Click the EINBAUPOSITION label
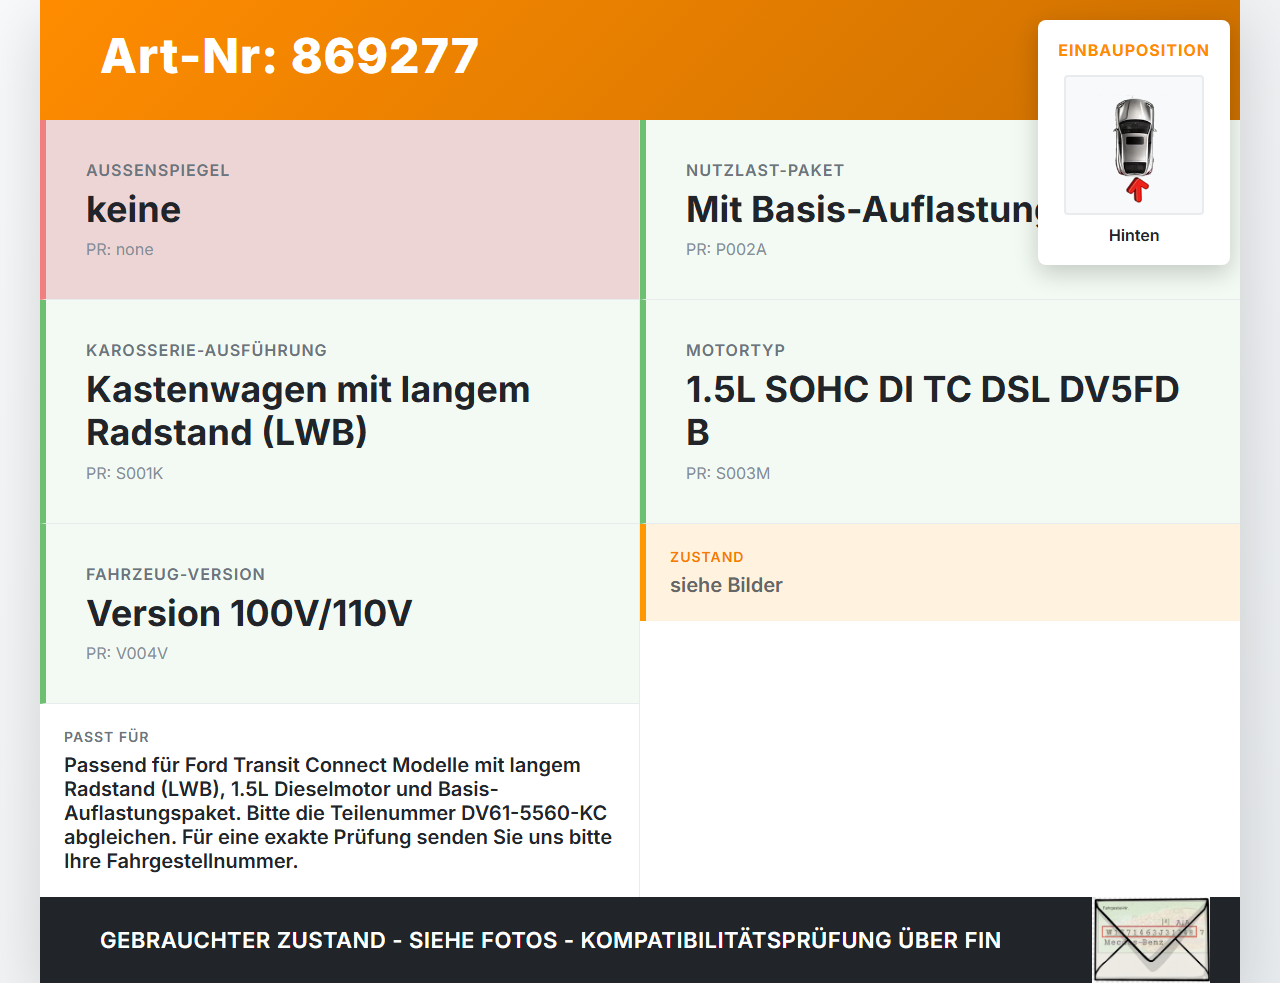The image size is (1280, 983). tap(1134, 50)
